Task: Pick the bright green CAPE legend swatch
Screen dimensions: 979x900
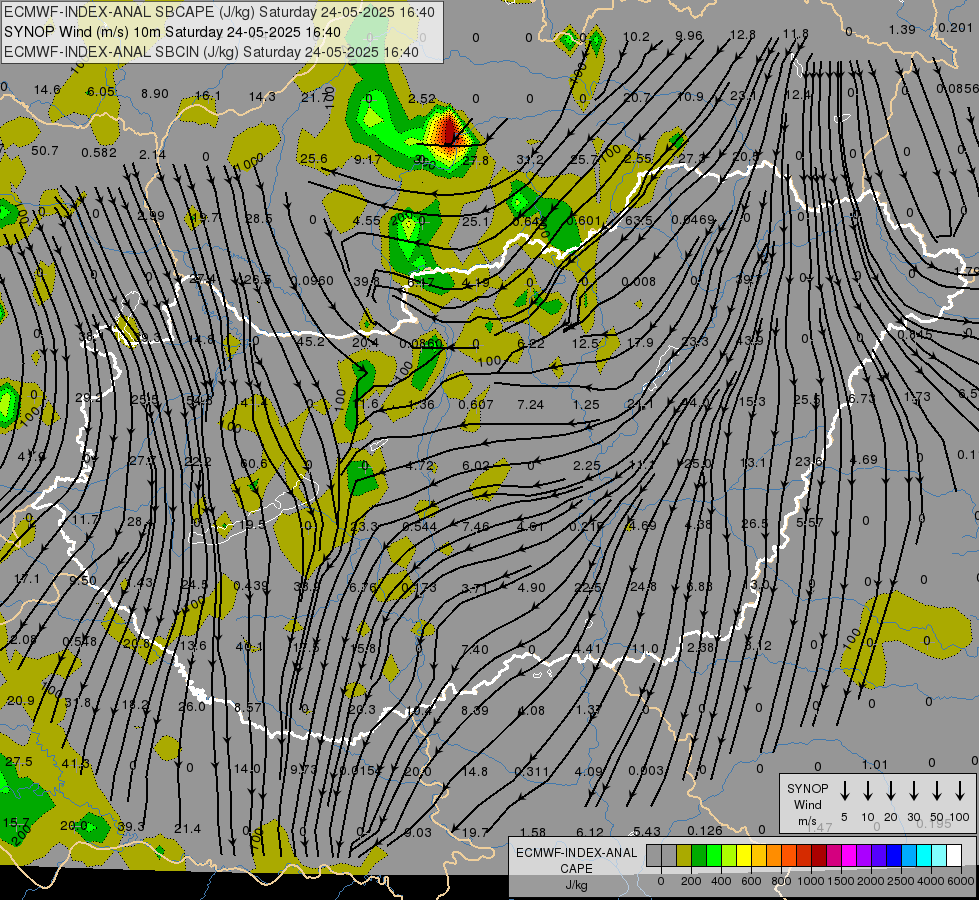Action: click(x=714, y=856)
